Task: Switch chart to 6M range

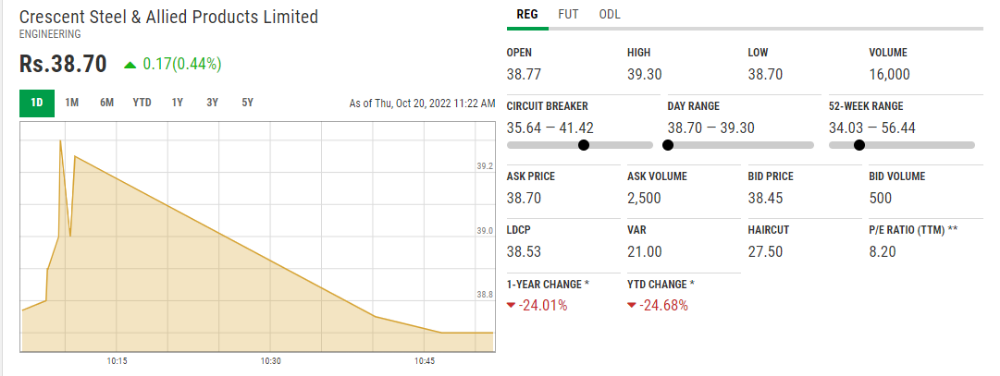Action: [107, 103]
